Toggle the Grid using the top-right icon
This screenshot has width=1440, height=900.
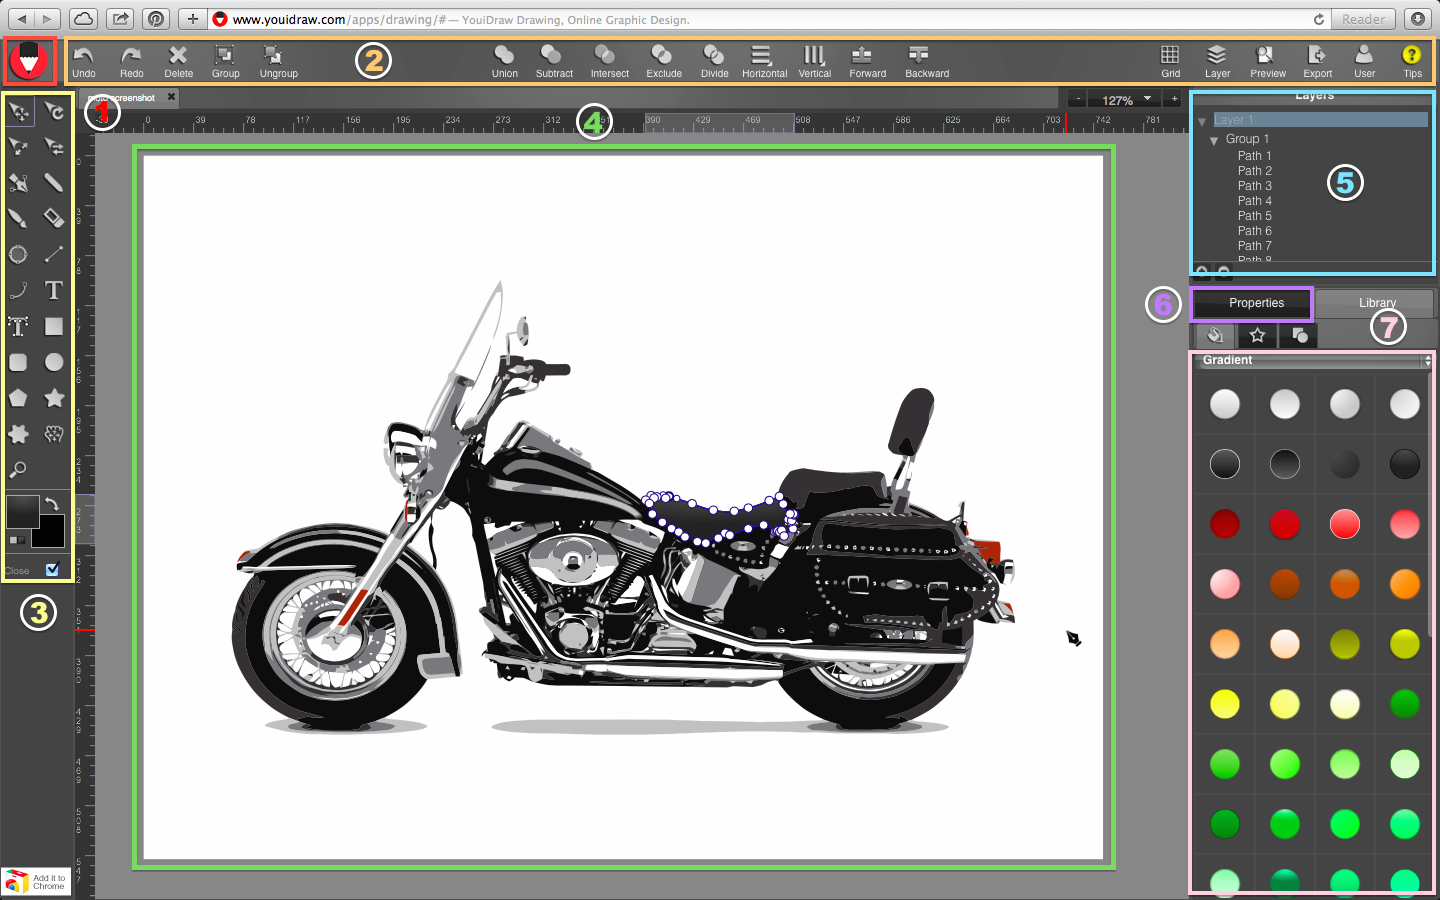point(1170,60)
